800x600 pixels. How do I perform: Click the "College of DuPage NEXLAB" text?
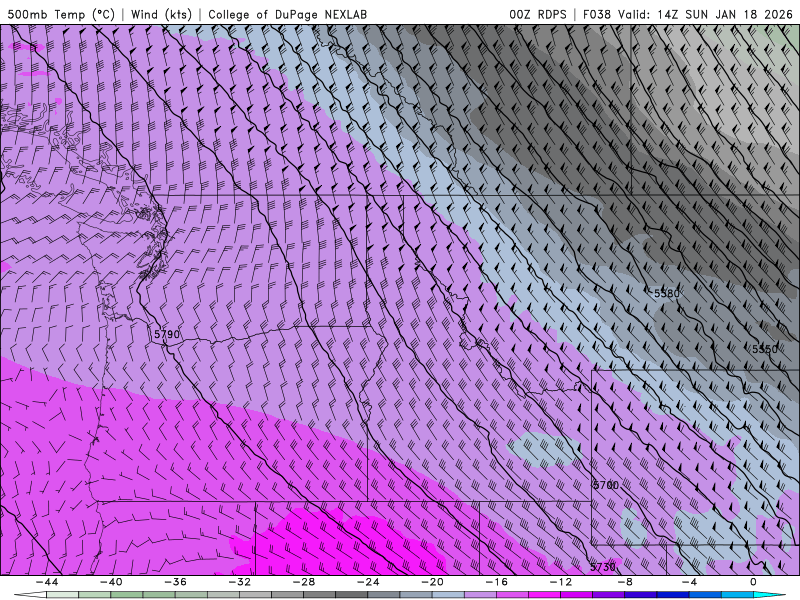click(x=287, y=14)
